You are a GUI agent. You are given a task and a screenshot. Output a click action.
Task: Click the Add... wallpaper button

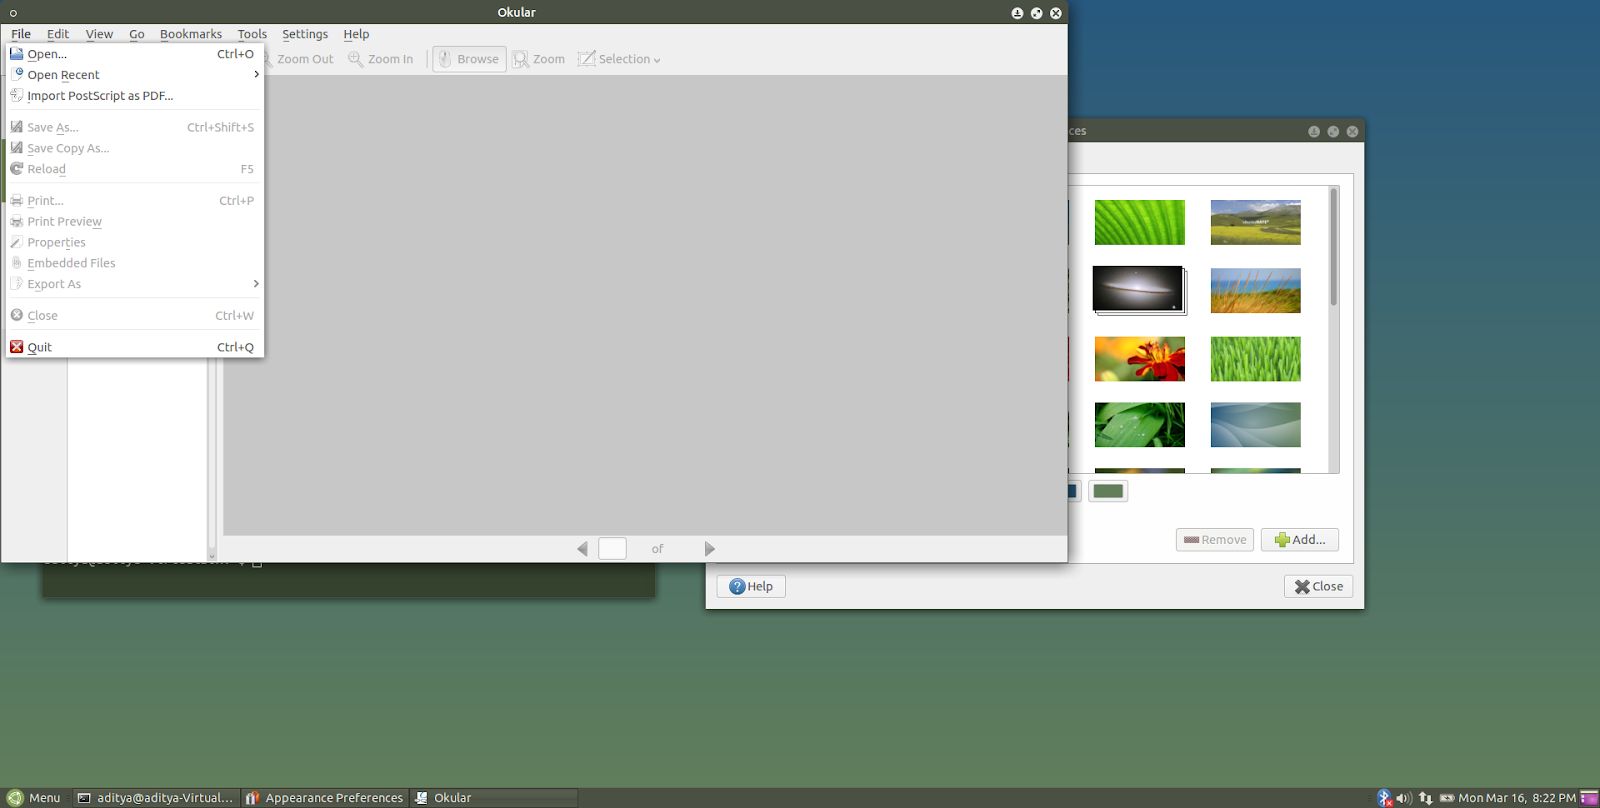pos(1300,540)
